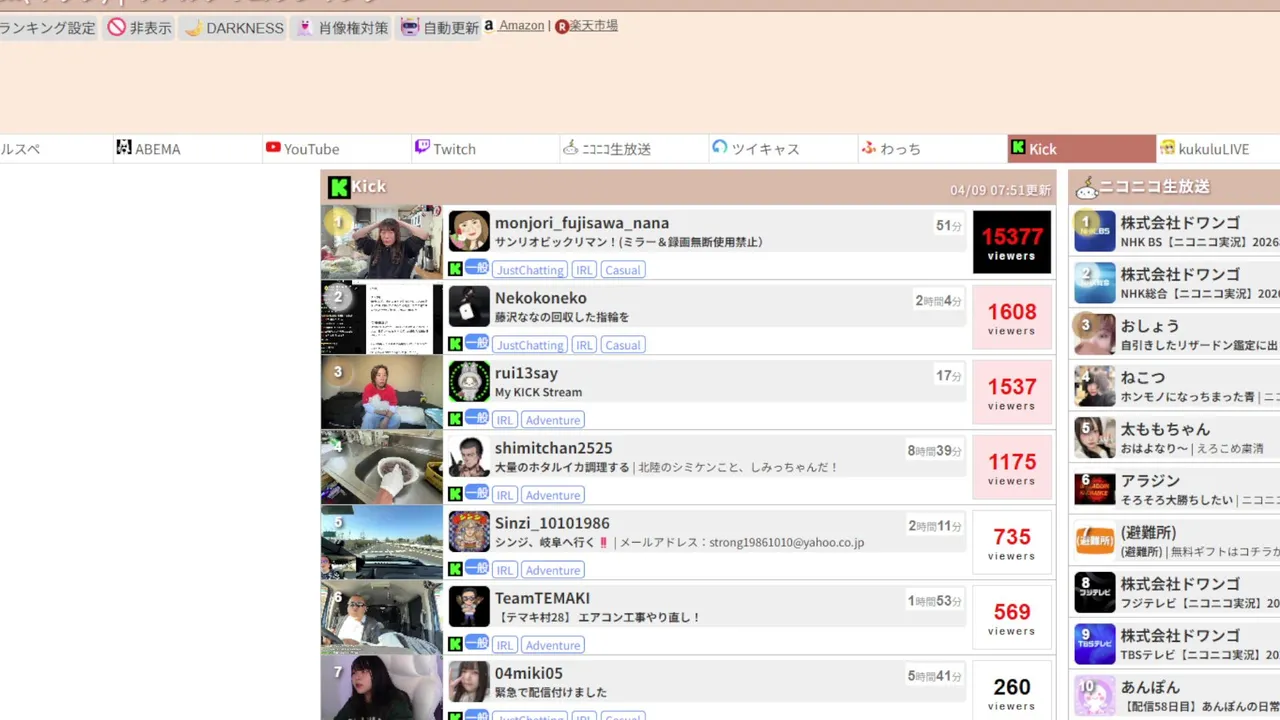The width and height of the screenshot is (1280, 720).
Task: Click 一般 badge on Nekokoneko row
Action: pyautogui.click(x=477, y=343)
